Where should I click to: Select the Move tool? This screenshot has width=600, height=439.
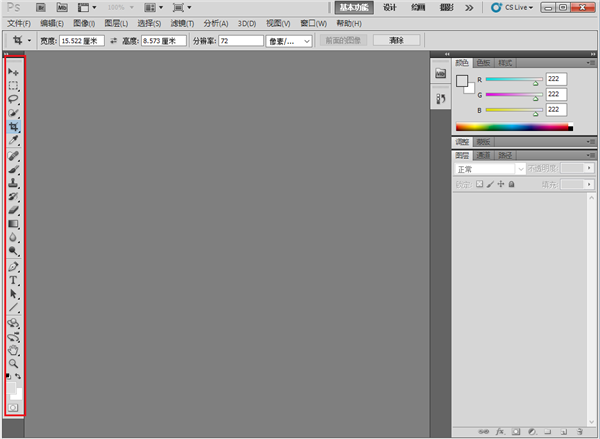pyautogui.click(x=14, y=73)
